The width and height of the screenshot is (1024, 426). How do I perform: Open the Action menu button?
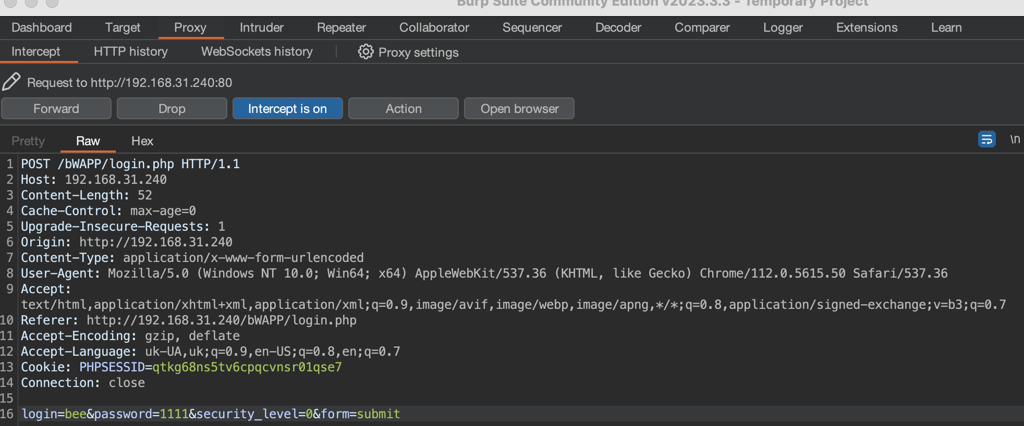(403, 108)
